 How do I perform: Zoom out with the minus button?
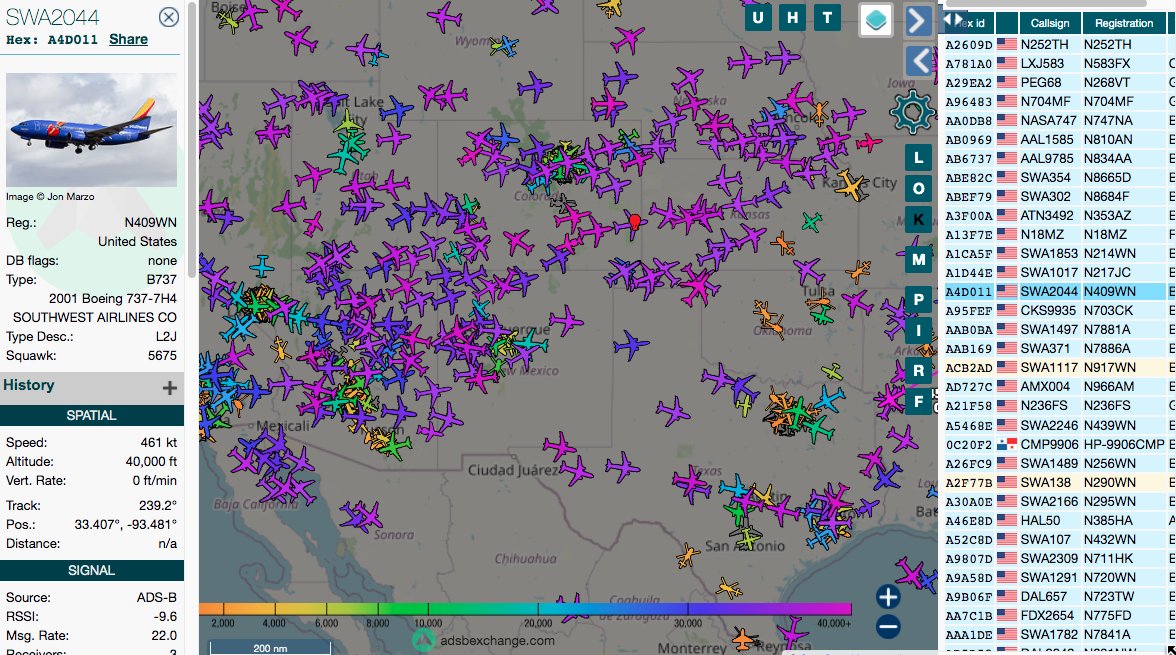click(x=888, y=626)
